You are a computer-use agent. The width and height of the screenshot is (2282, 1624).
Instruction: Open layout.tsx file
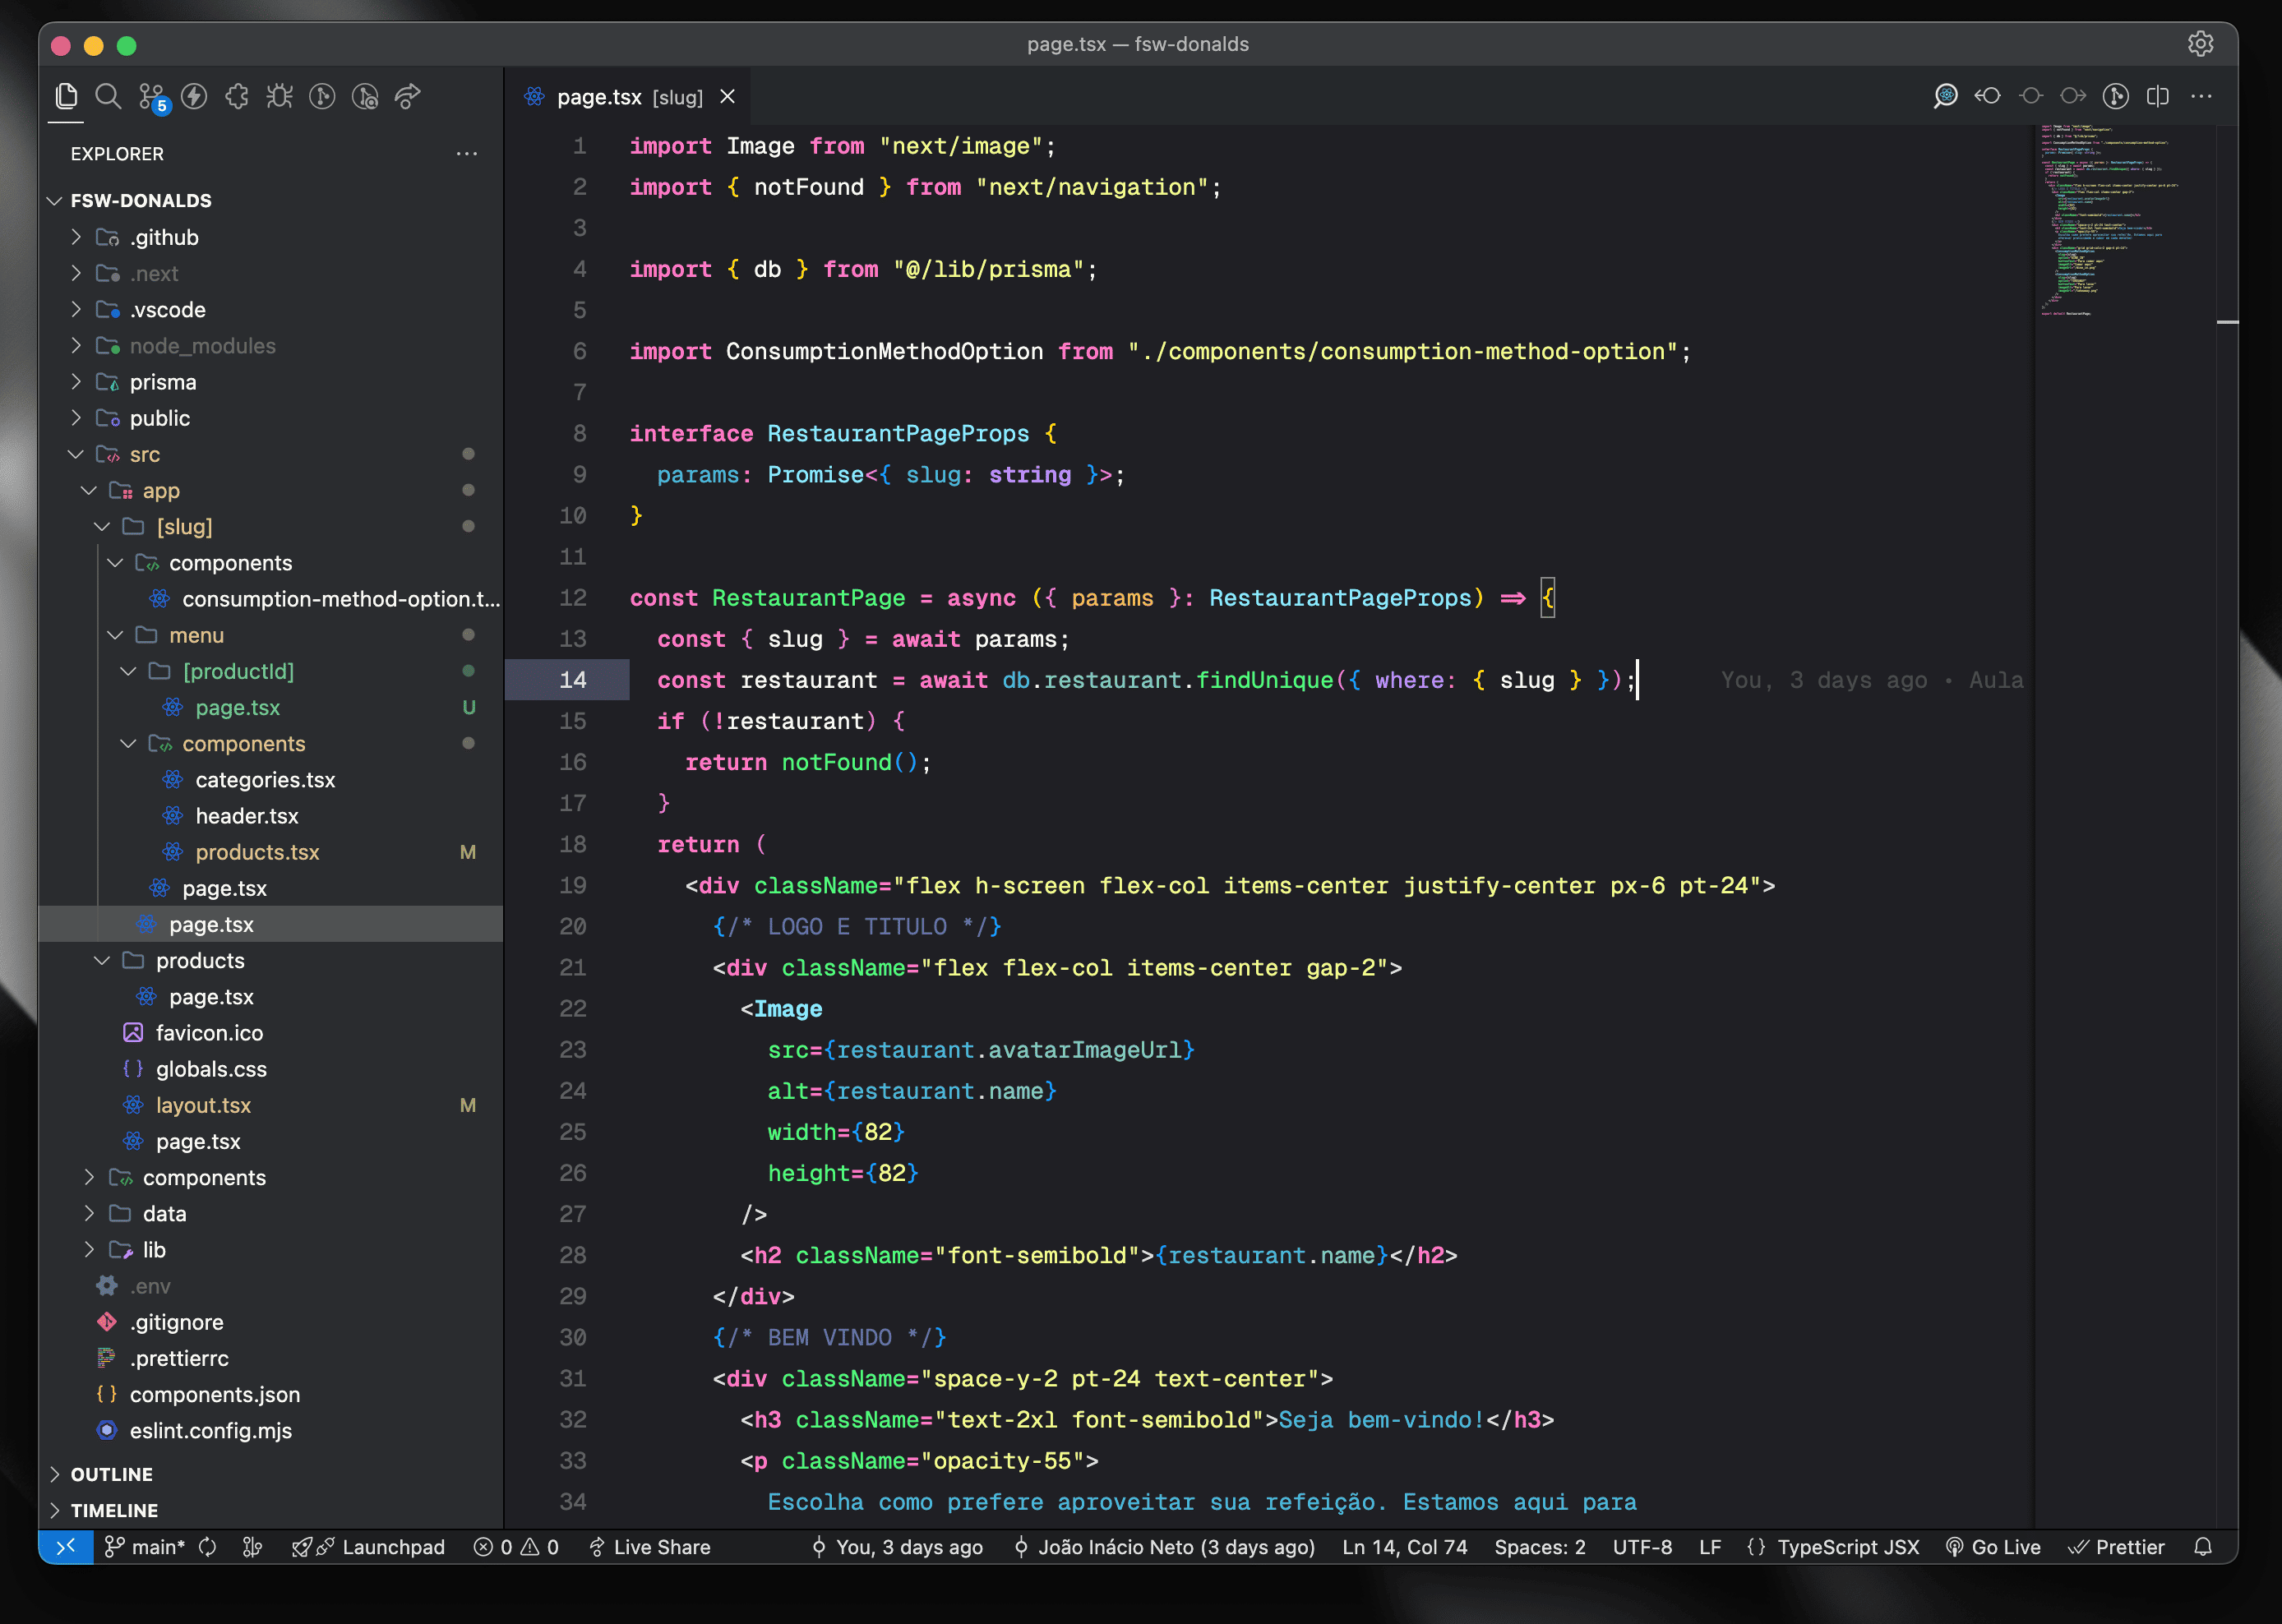point(203,1105)
